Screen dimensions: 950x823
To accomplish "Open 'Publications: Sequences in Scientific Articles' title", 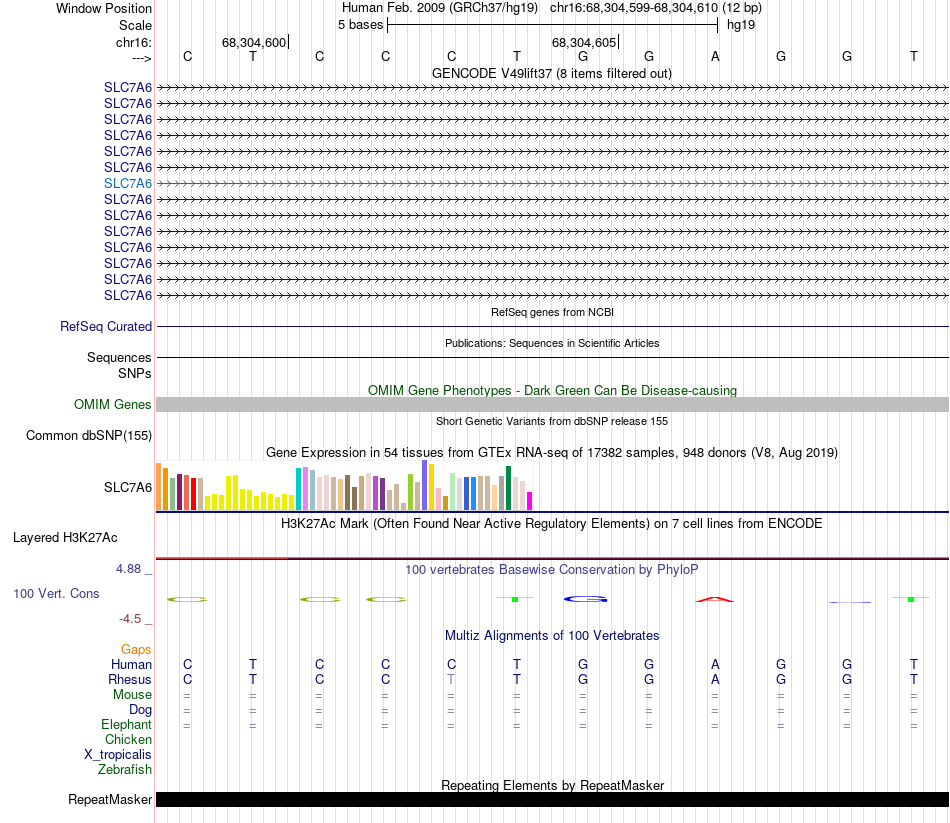I will tap(552, 343).
